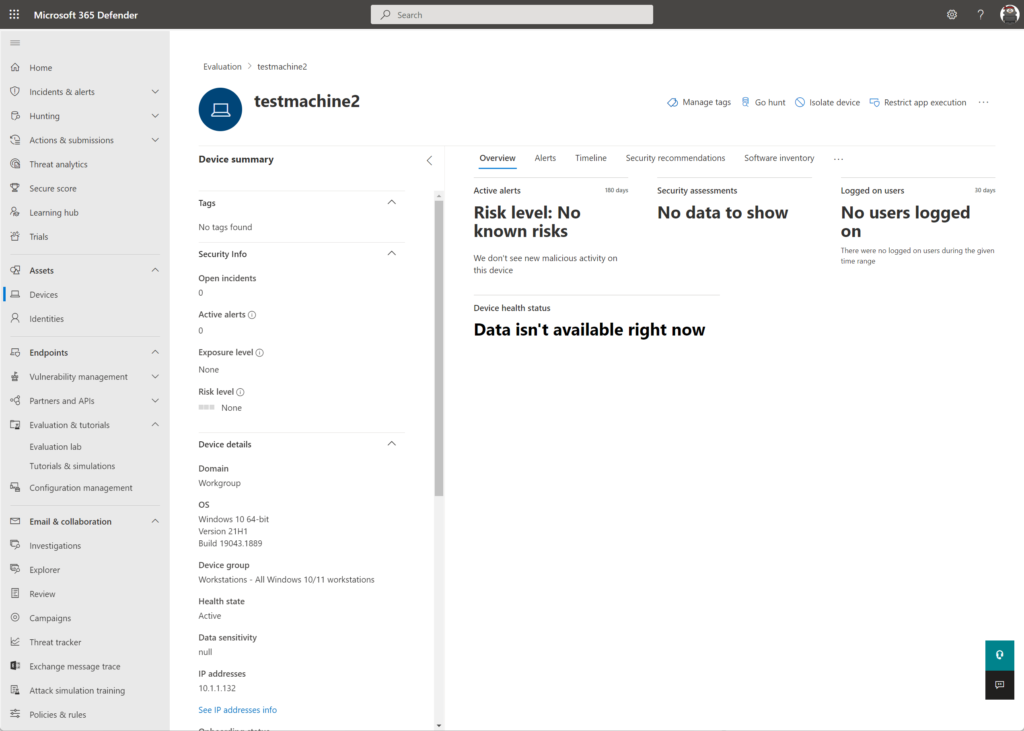
Task: Open Review in sidebar
Action: [42, 594]
